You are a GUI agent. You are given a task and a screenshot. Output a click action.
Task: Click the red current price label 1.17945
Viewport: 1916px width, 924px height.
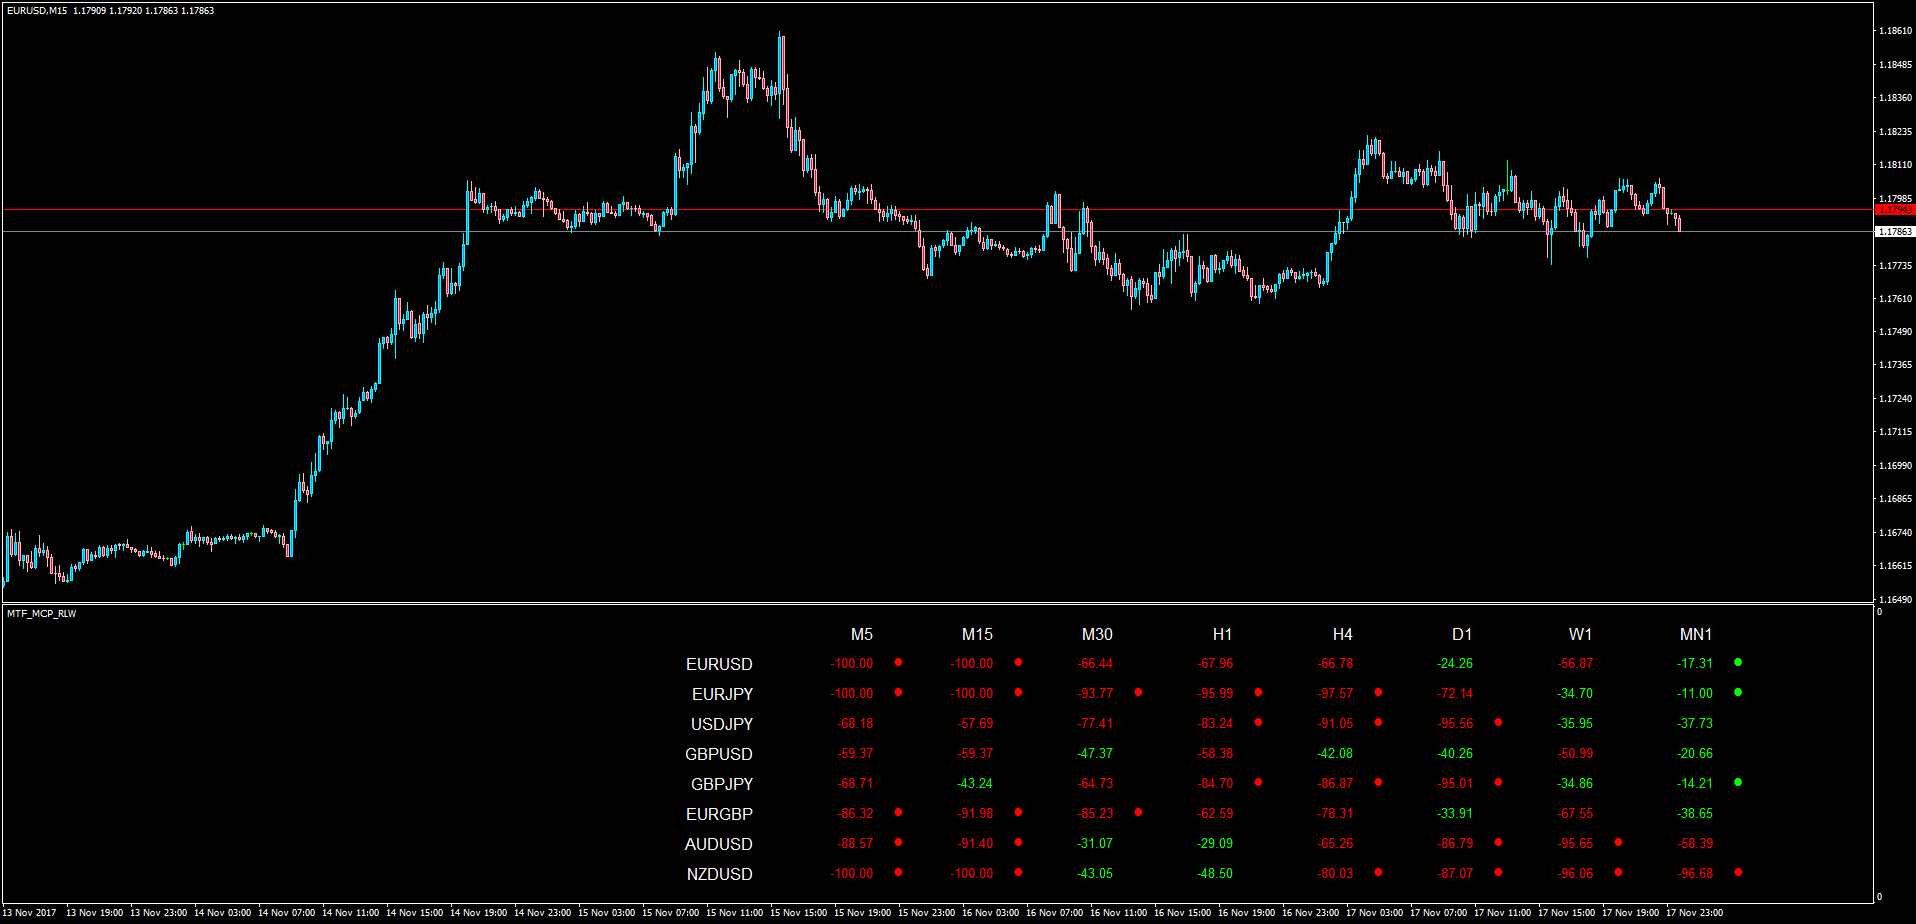1895,210
